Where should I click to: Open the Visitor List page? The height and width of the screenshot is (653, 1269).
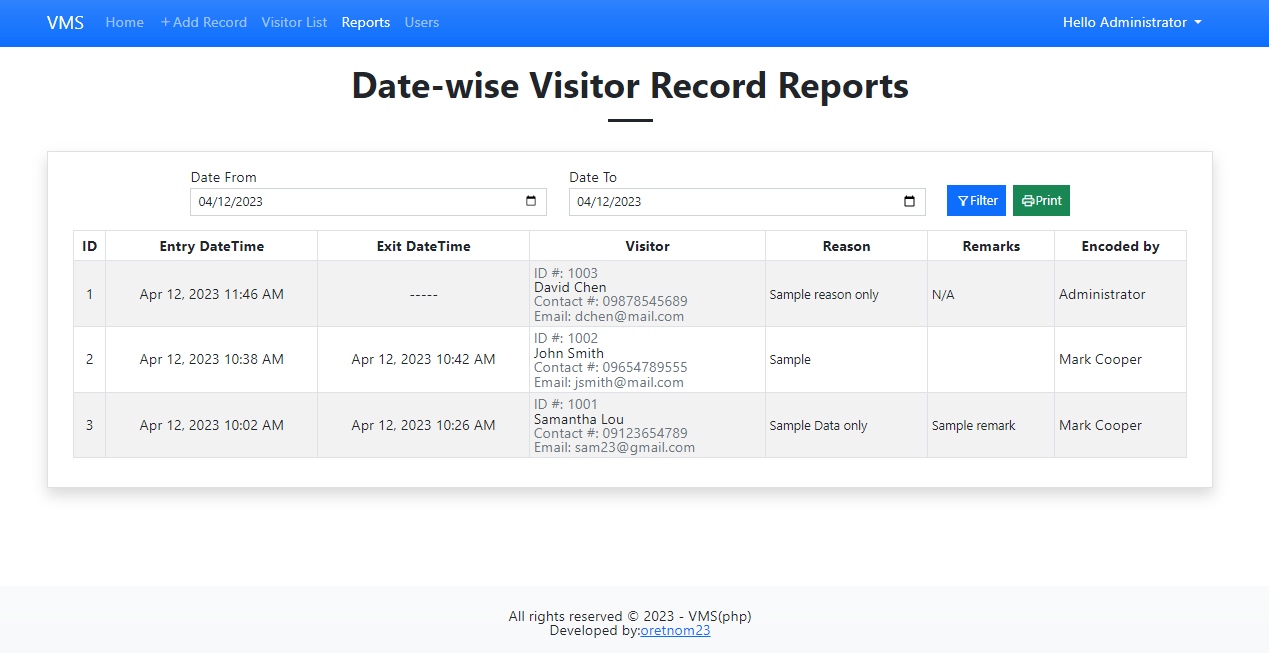(x=294, y=22)
